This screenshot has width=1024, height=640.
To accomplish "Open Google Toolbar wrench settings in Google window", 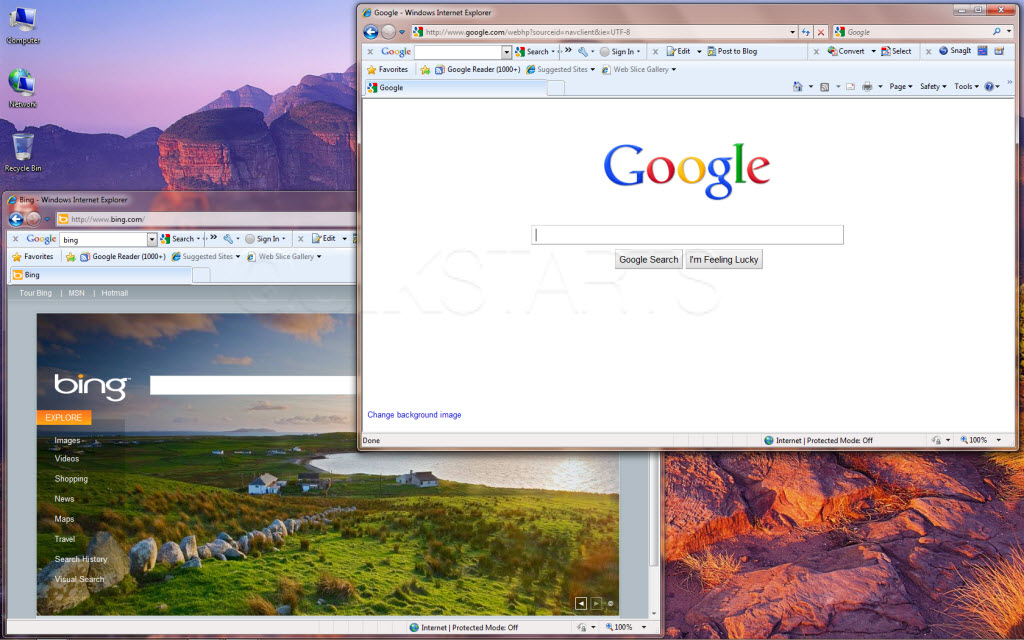I will [x=583, y=51].
